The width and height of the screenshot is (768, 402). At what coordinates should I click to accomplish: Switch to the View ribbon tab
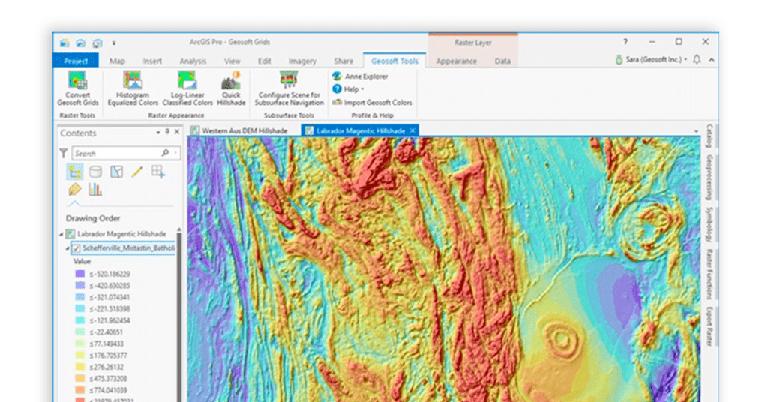(232, 61)
